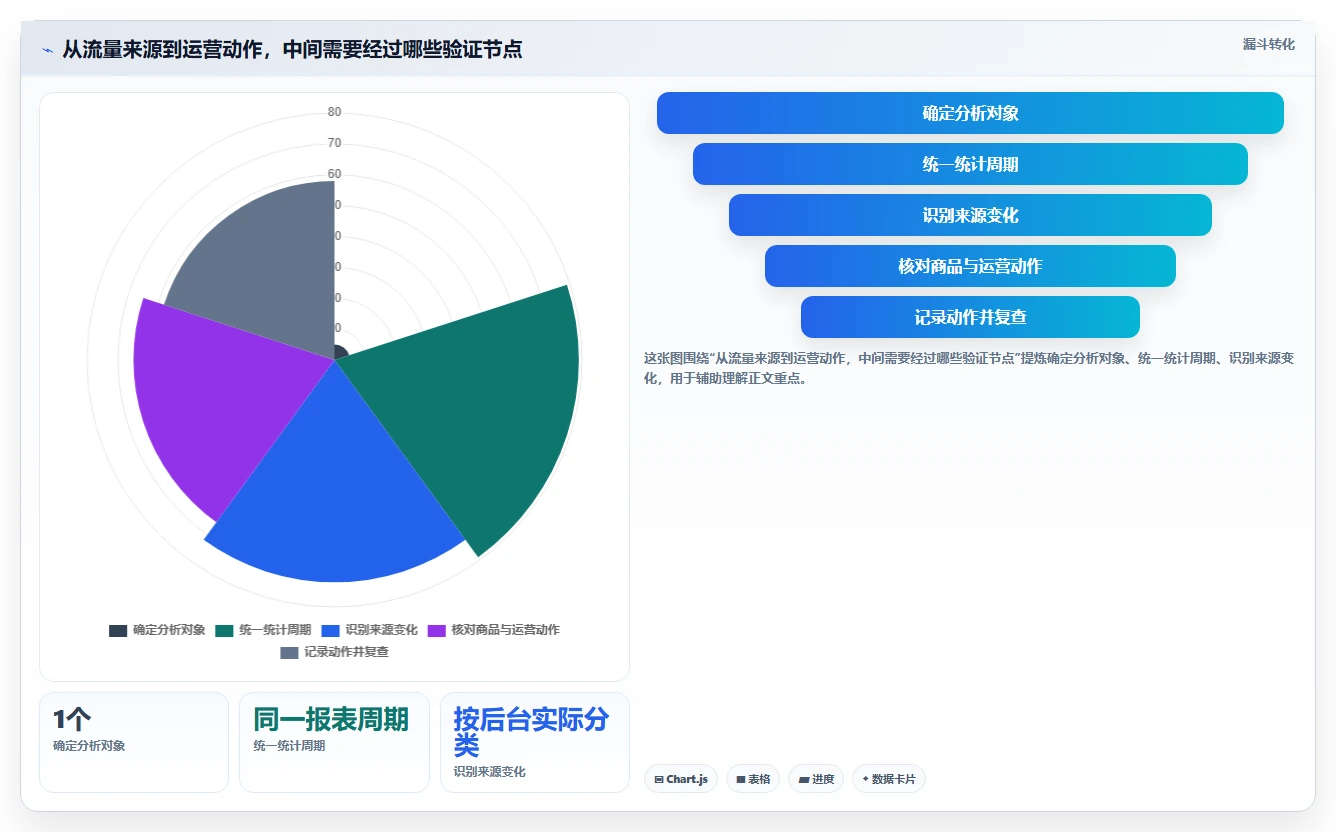Click the 数据卡片 tag chip

point(889,779)
